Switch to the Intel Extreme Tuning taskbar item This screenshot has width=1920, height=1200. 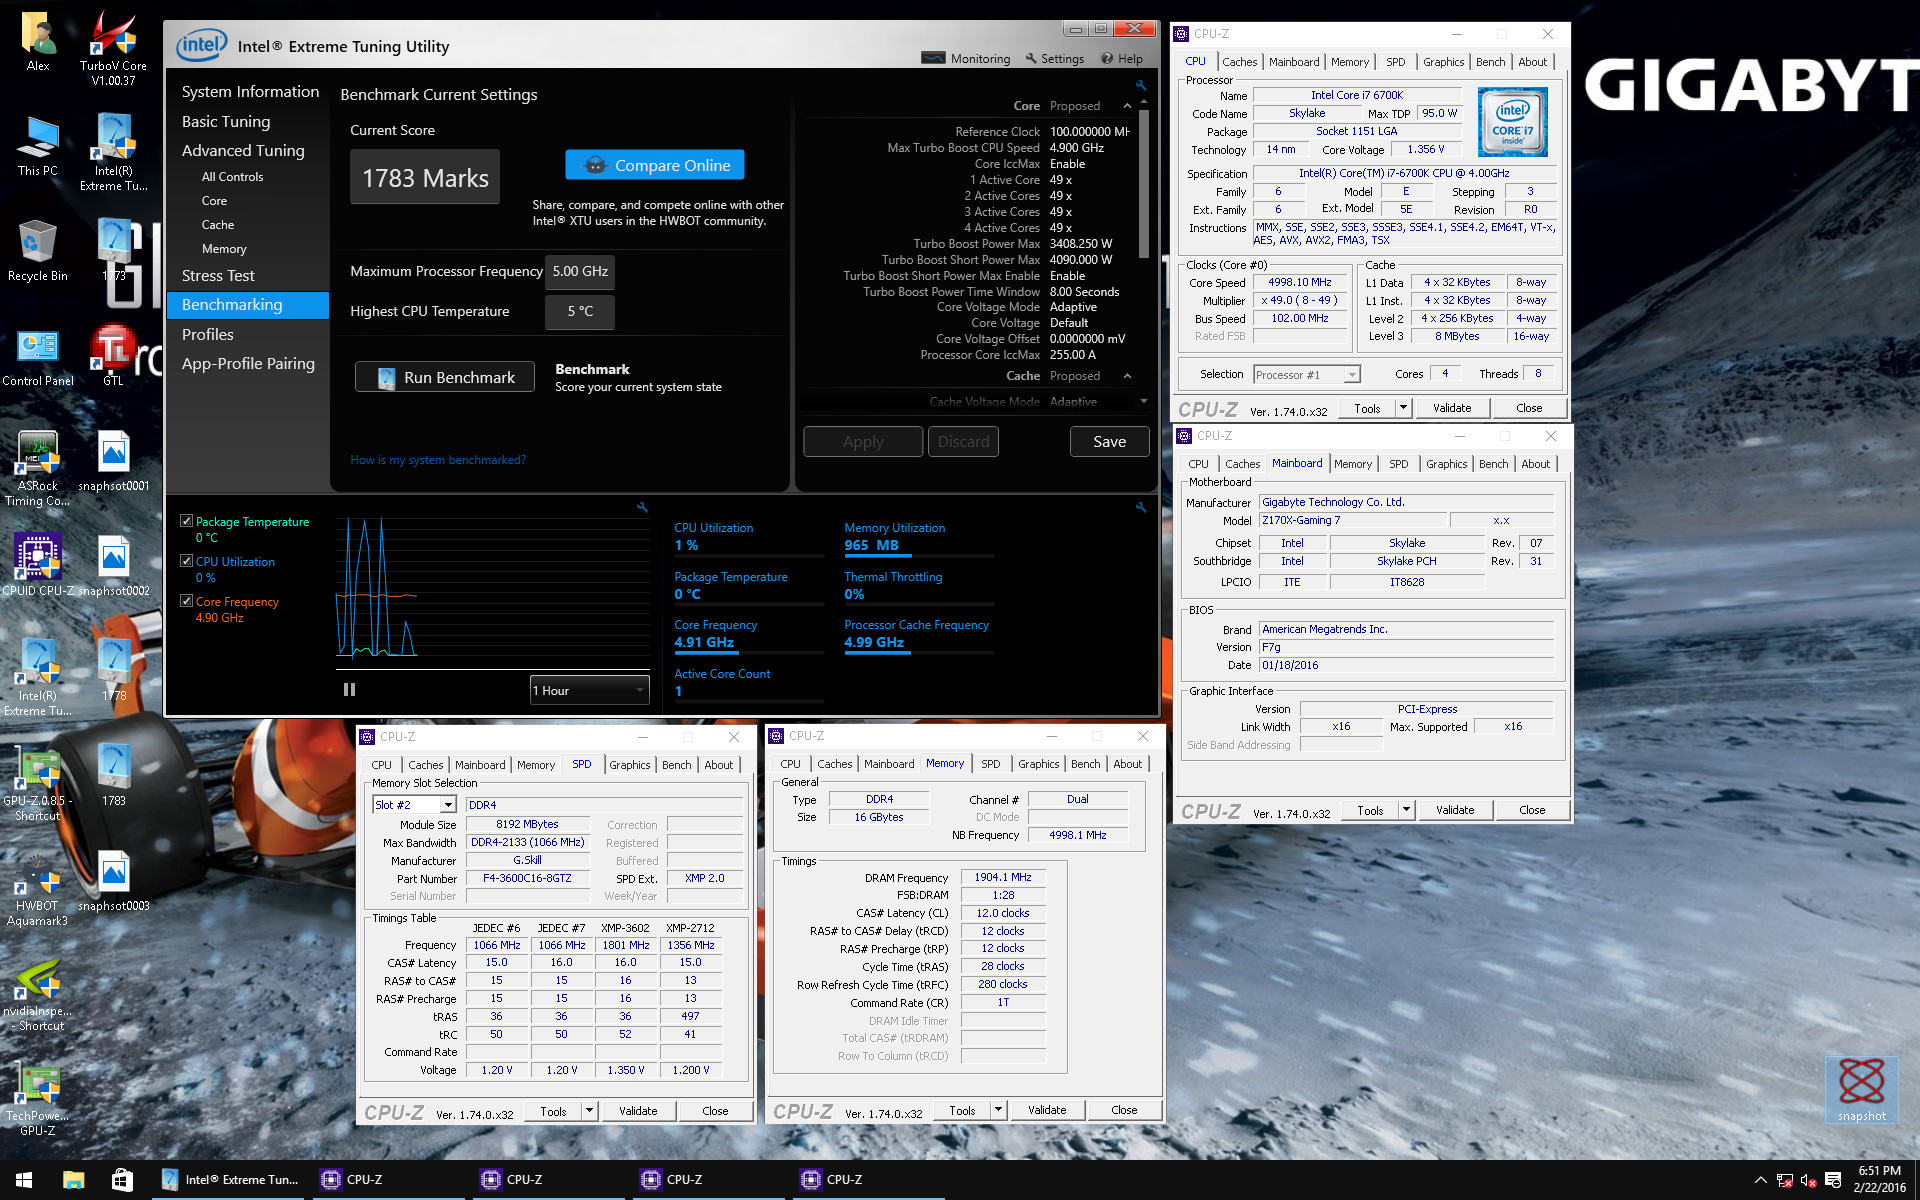229,1180
